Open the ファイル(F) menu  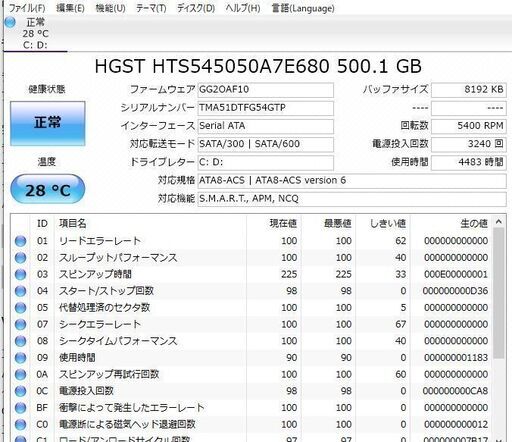27,8
